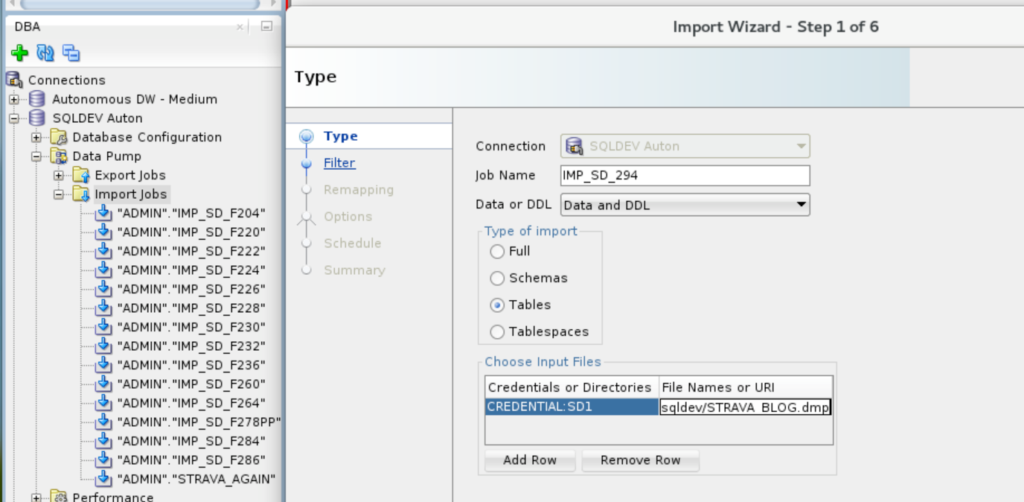
Task: Choose the Schemas radio button
Action: tap(497, 278)
